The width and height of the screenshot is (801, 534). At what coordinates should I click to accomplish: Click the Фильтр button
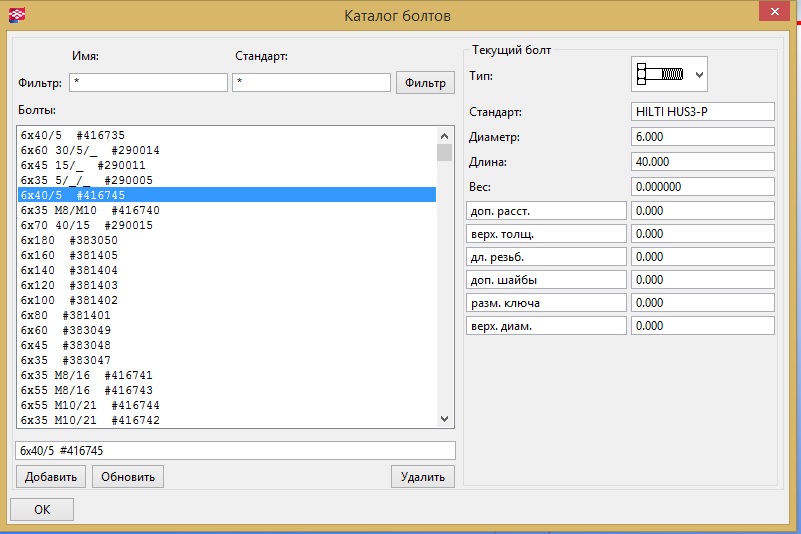[x=425, y=82]
